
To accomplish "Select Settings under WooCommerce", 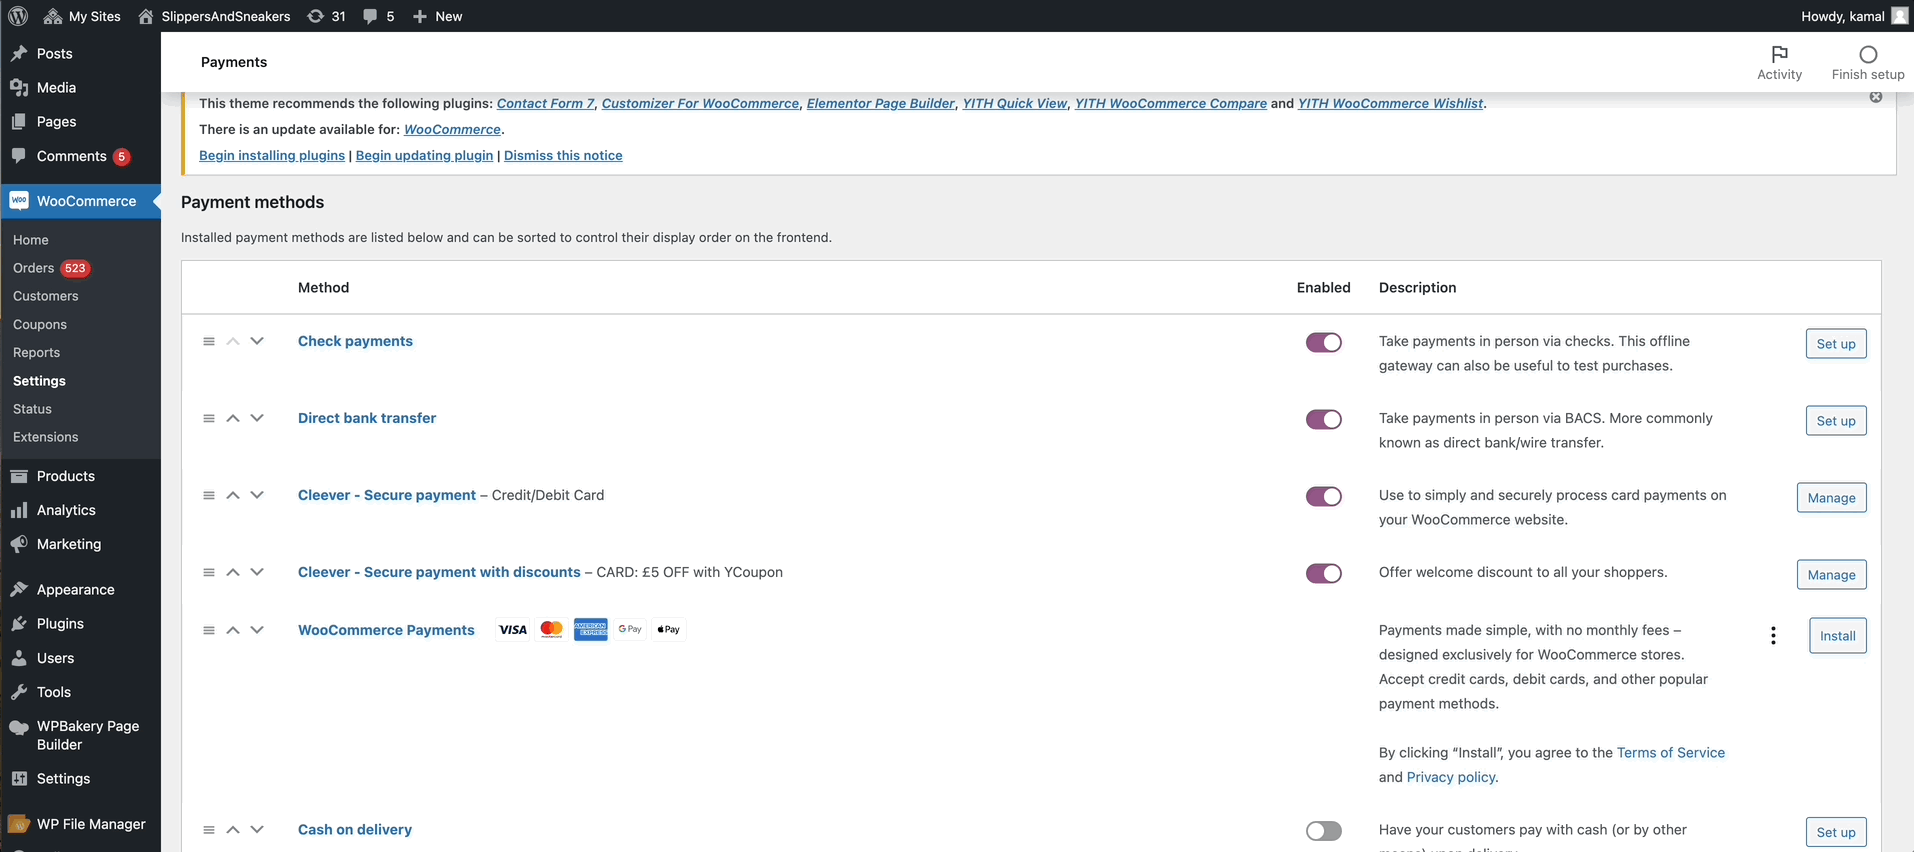I will point(39,380).
